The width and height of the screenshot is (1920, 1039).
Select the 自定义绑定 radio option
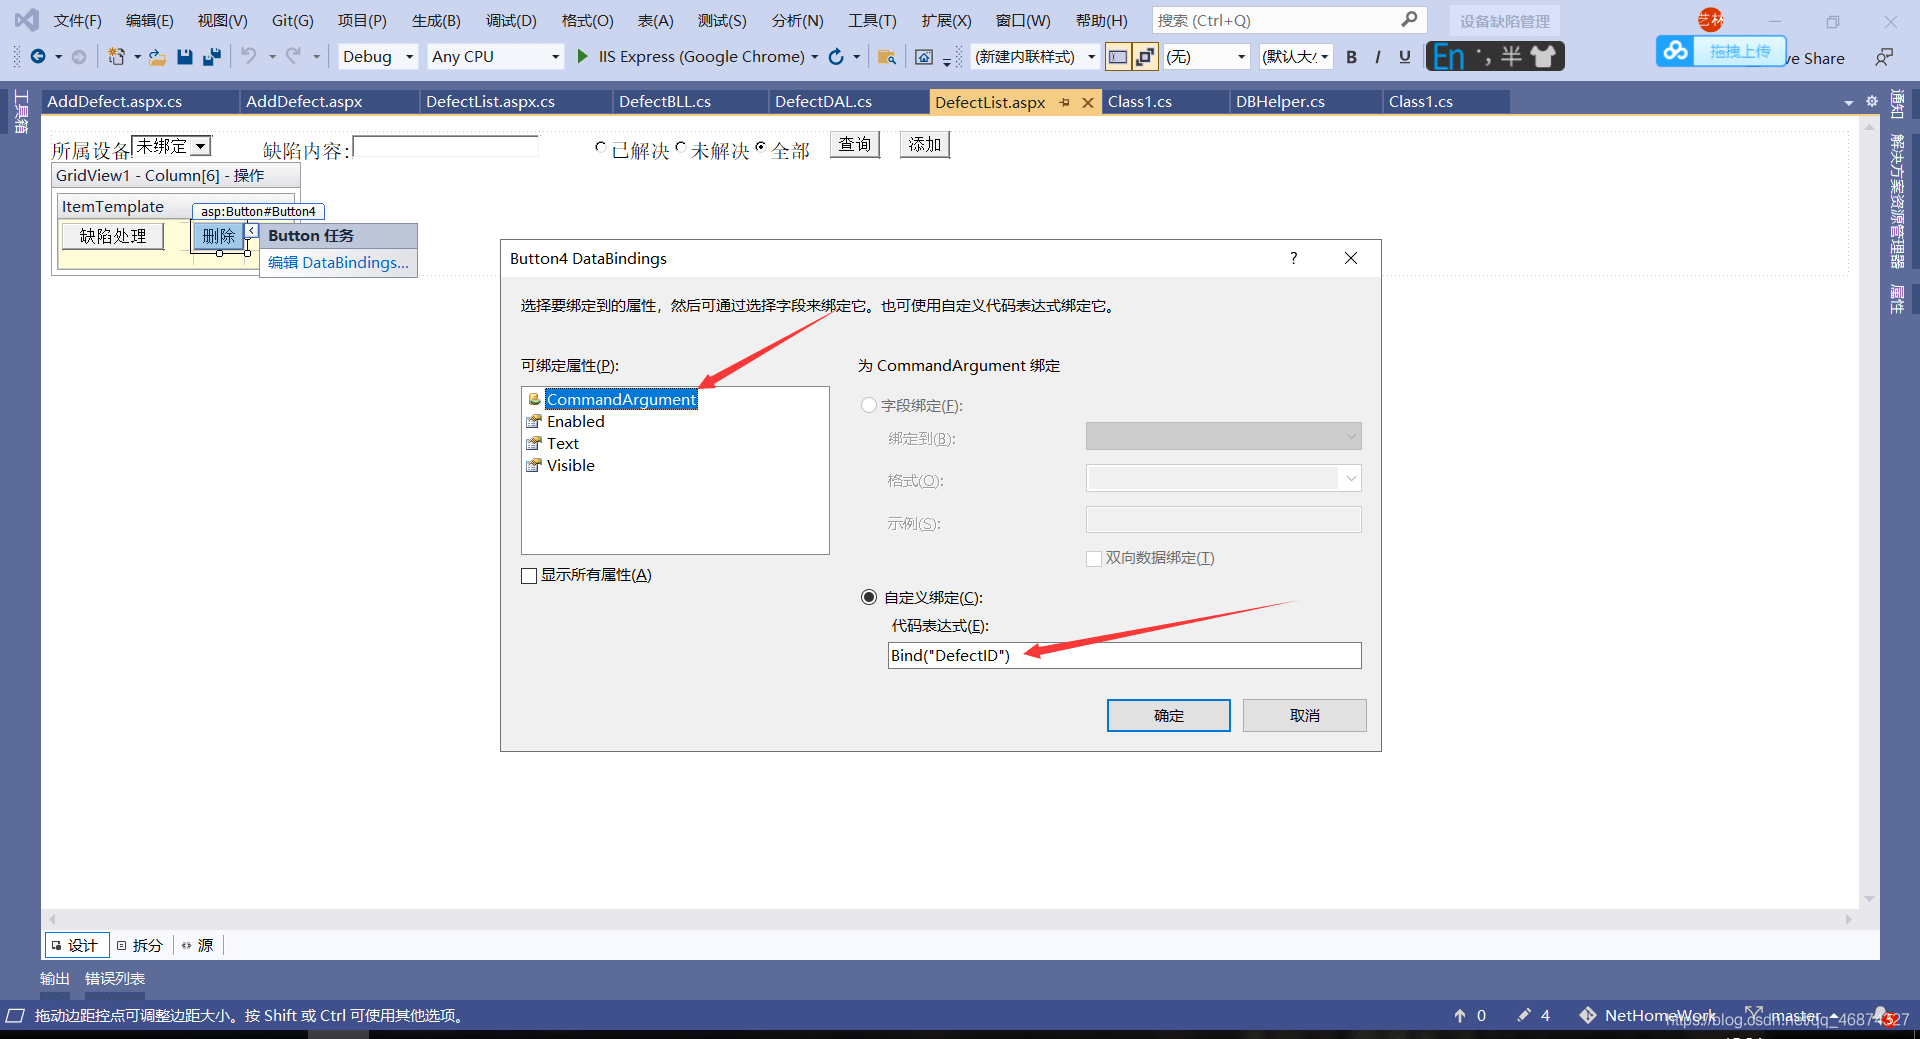pos(869,597)
